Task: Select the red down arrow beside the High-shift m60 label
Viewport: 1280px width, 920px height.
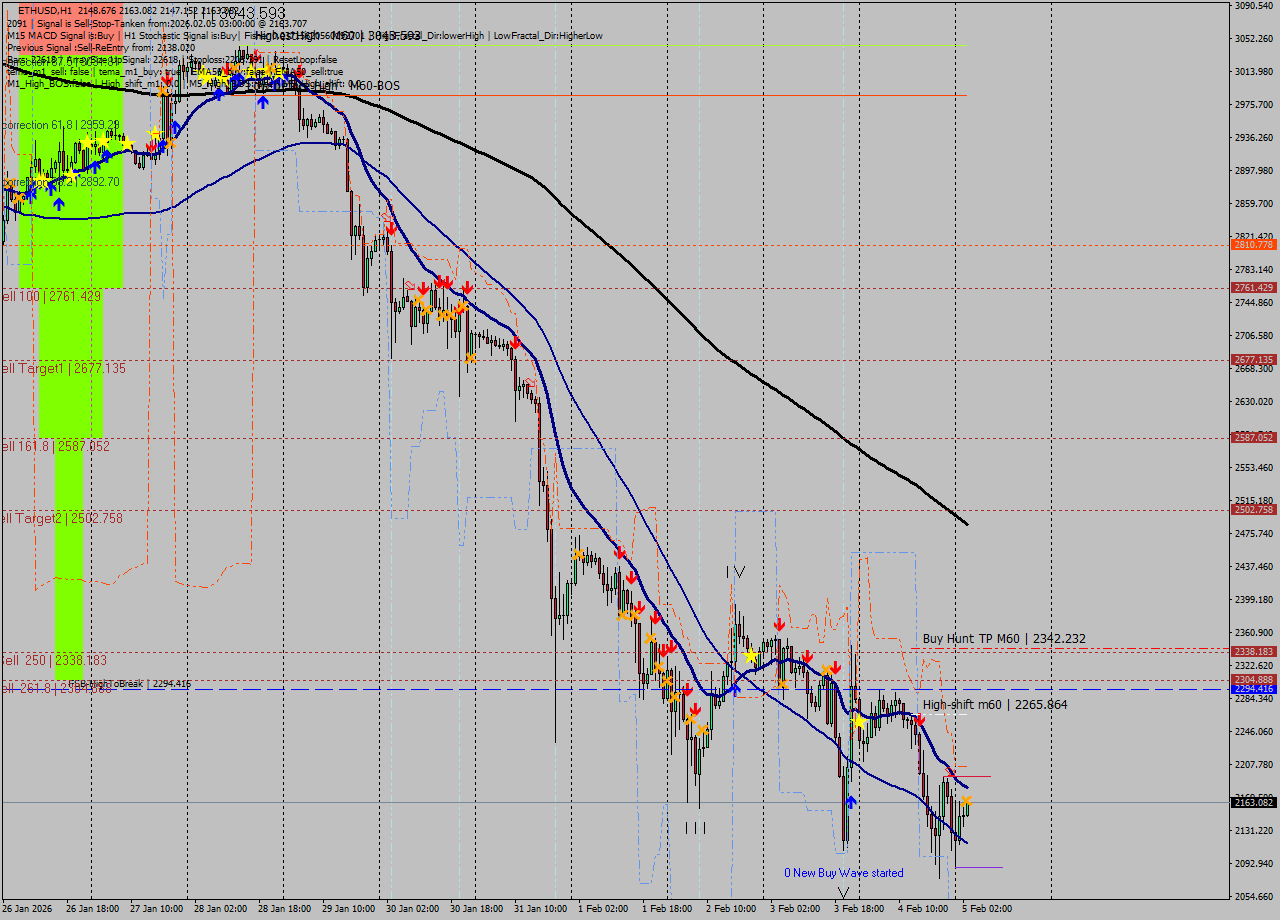Action: pos(919,719)
